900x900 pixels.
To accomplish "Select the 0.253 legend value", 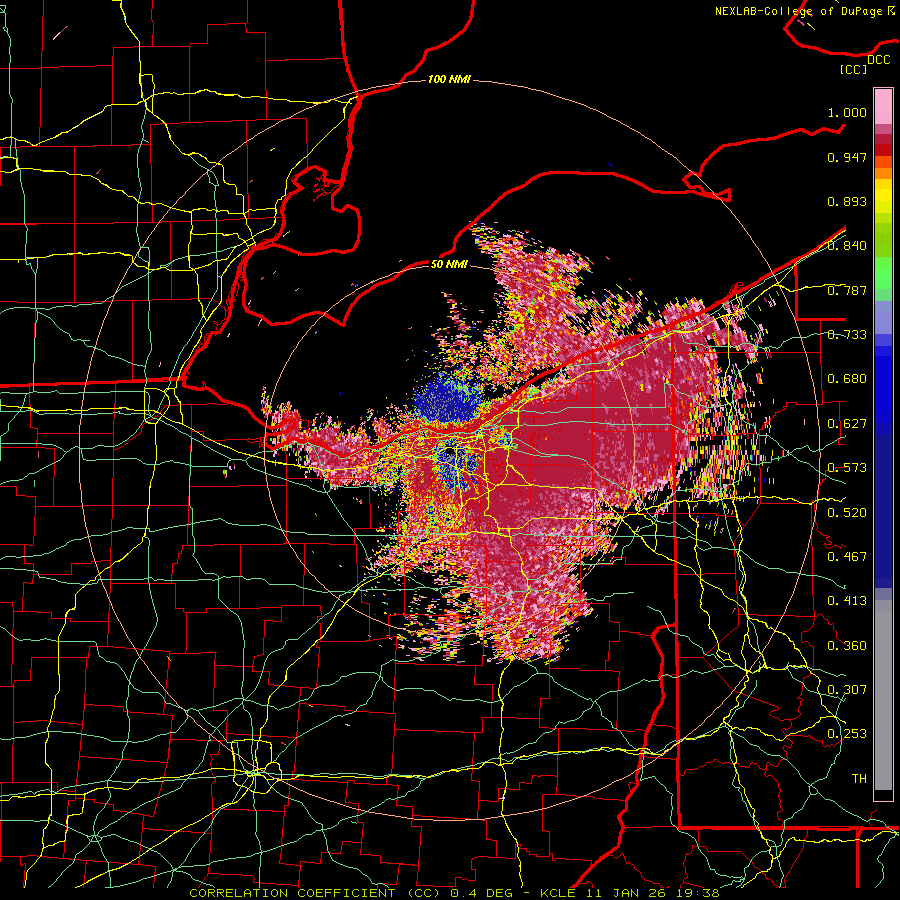I will point(847,734).
